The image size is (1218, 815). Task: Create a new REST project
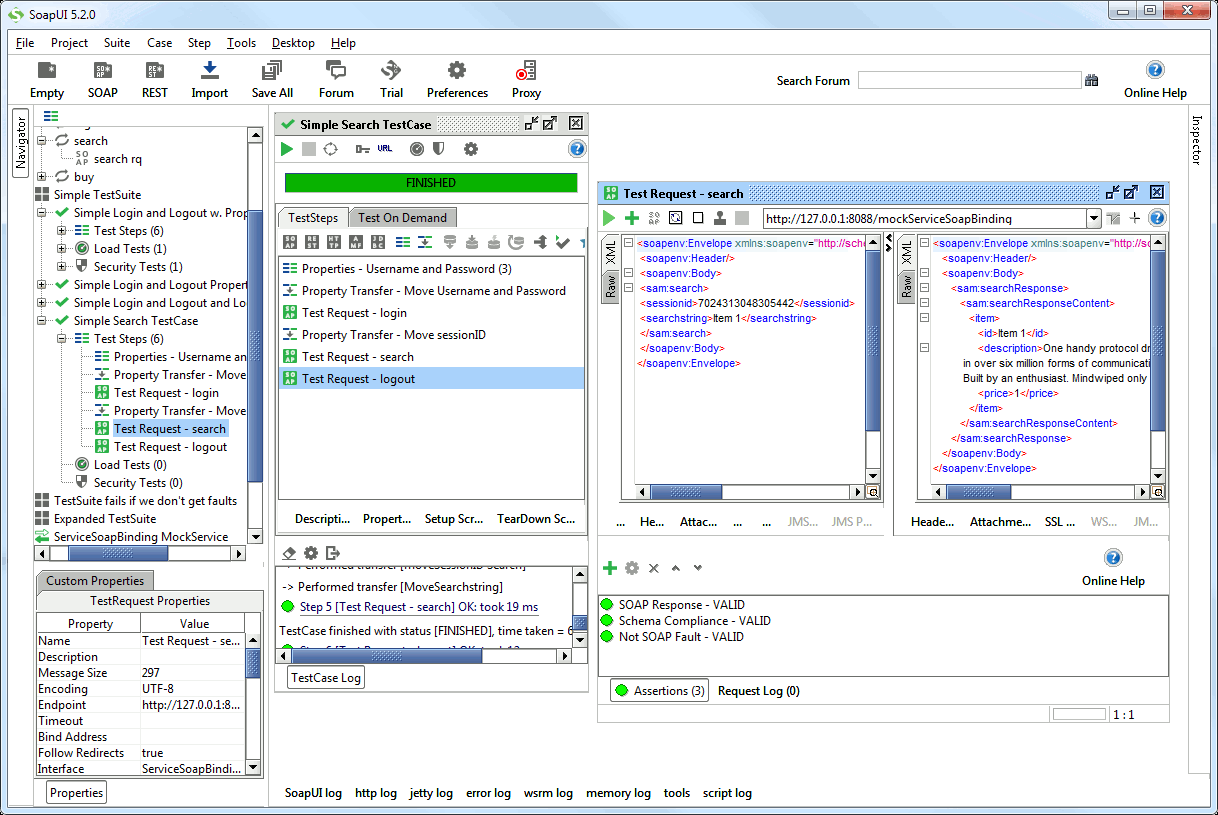(x=155, y=80)
